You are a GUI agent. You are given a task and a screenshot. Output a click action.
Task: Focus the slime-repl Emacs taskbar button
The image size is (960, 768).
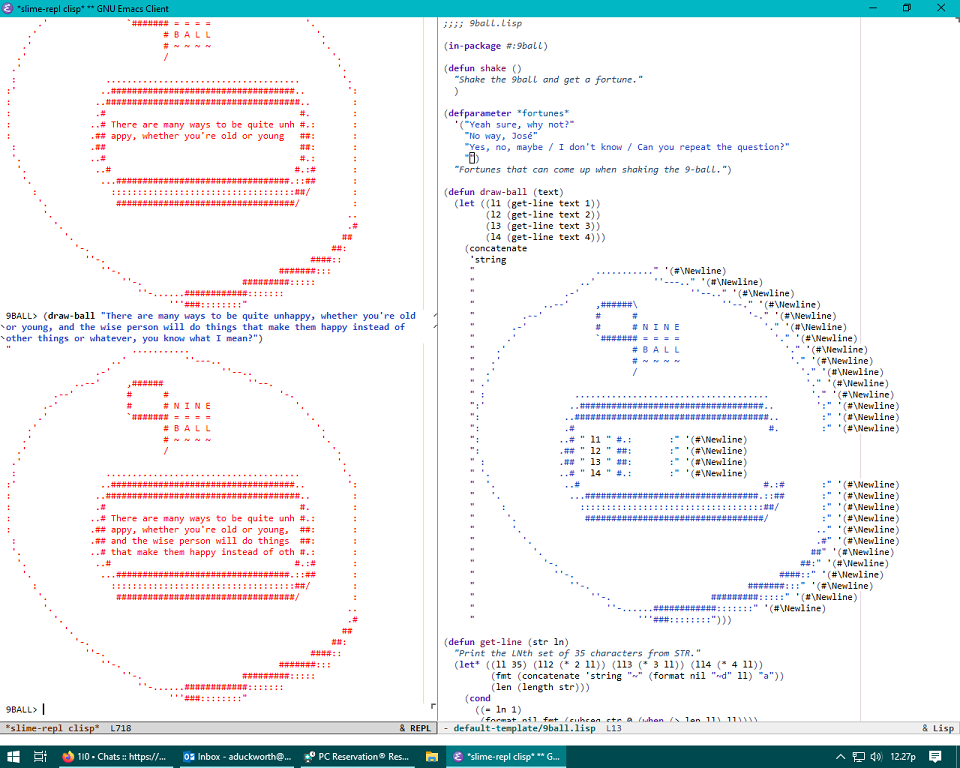point(506,756)
